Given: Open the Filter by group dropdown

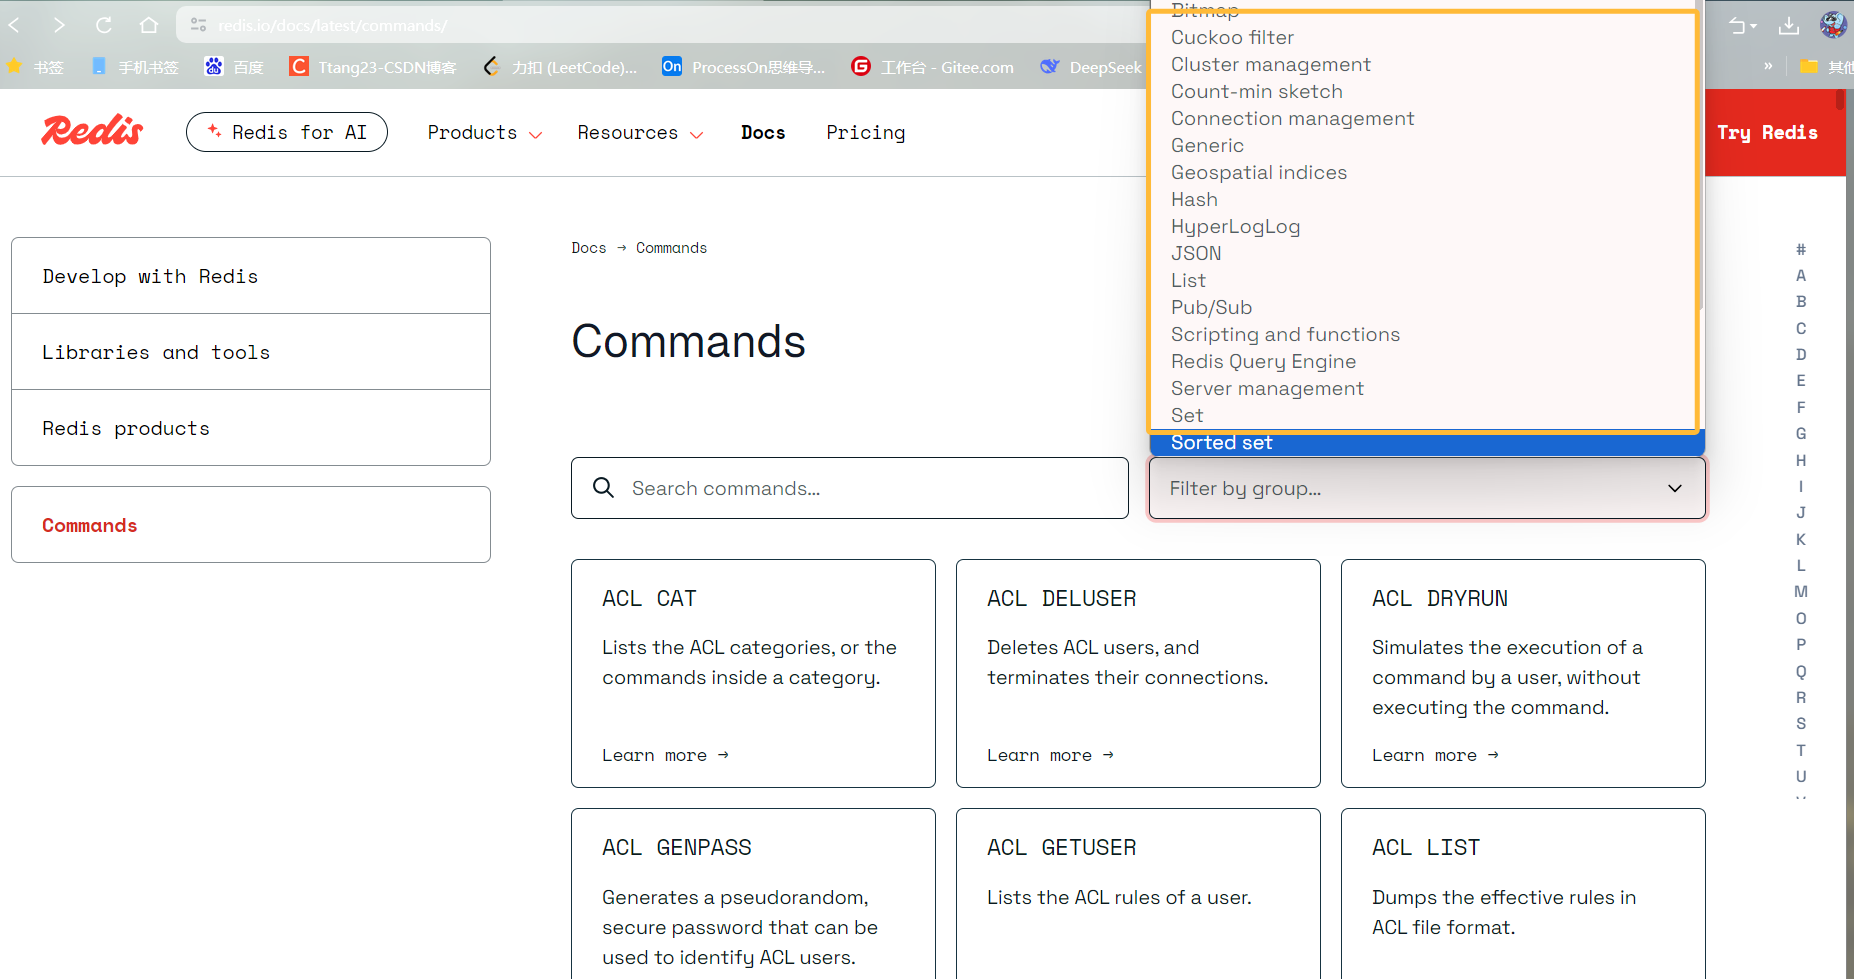Looking at the screenshot, I should tap(1427, 488).
